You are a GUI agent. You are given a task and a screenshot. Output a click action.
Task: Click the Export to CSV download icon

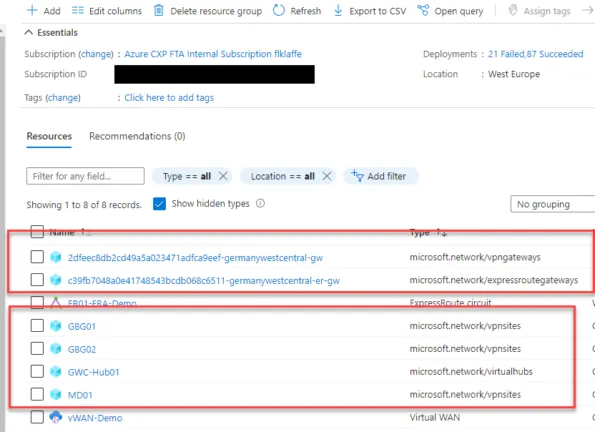[338, 11]
